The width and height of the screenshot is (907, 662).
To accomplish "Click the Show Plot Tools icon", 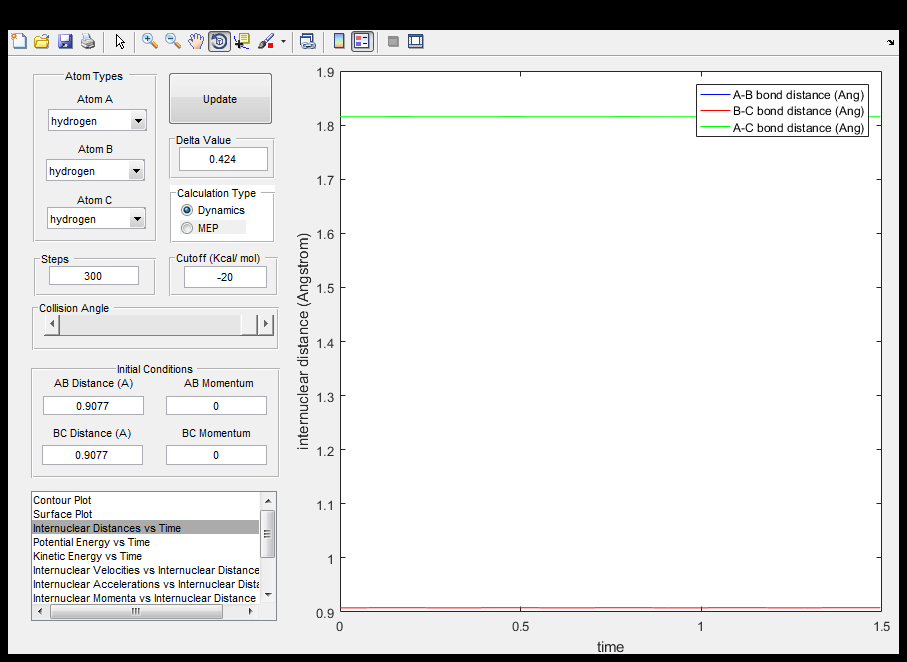I will (415, 41).
